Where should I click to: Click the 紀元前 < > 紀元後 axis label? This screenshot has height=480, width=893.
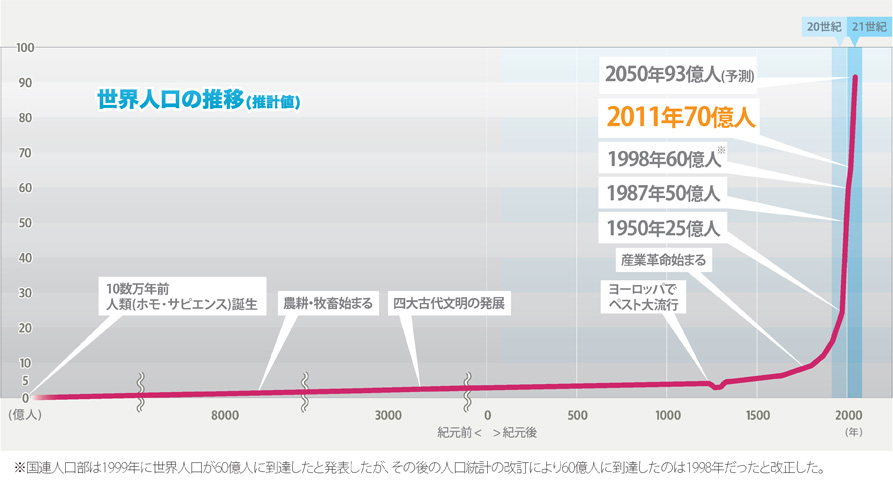pos(487,433)
